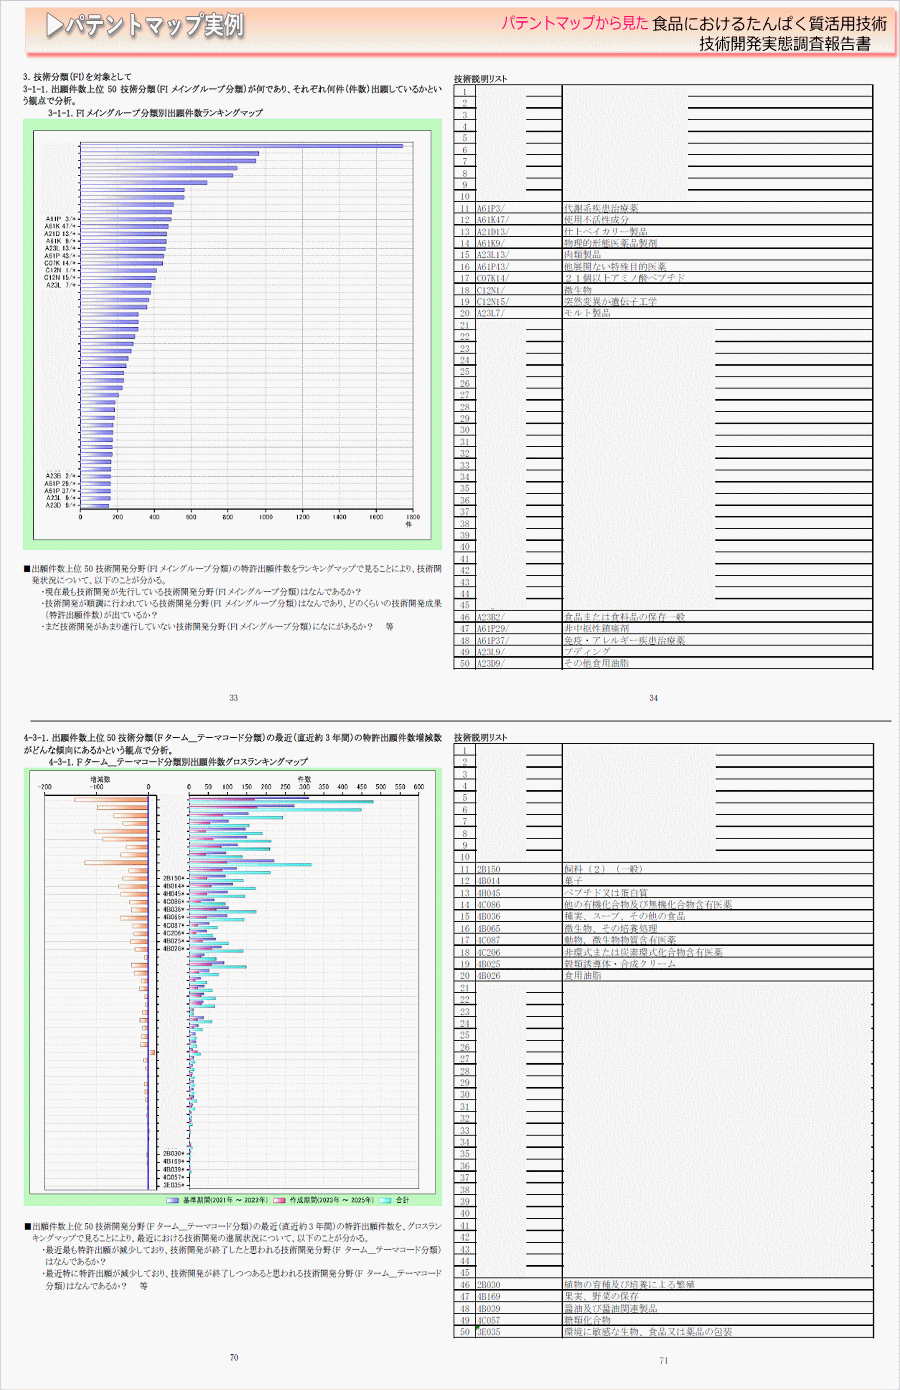Select the ペプチド又は蛋白質 description cell
This screenshot has height=1390, width=900.
click(x=605, y=892)
